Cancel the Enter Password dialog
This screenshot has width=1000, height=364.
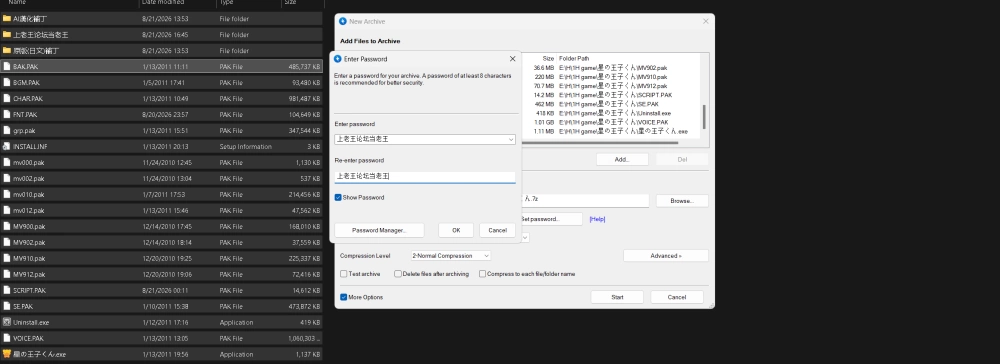tap(497, 230)
